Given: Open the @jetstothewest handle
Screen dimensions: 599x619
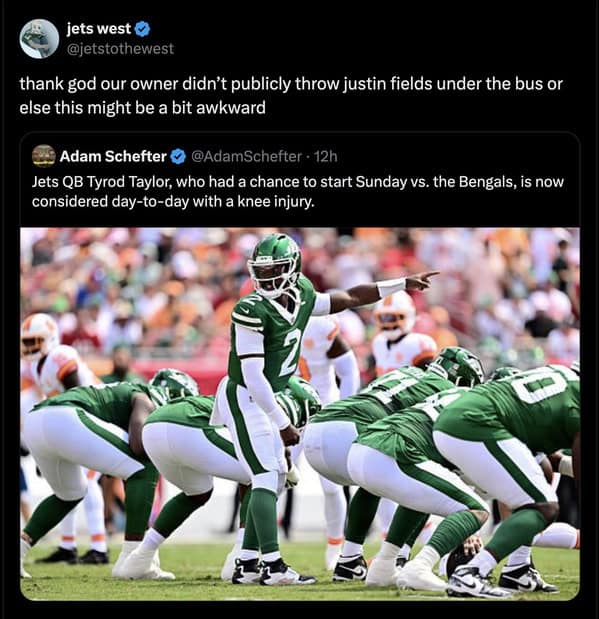Looking at the screenshot, I should click(120, 49).
